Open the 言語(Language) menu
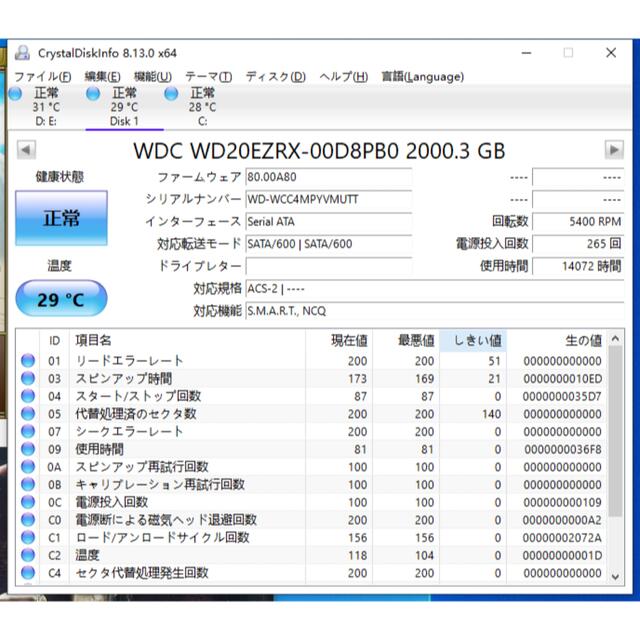This screenshot has width=640, height=640. (x=422, y=77)
